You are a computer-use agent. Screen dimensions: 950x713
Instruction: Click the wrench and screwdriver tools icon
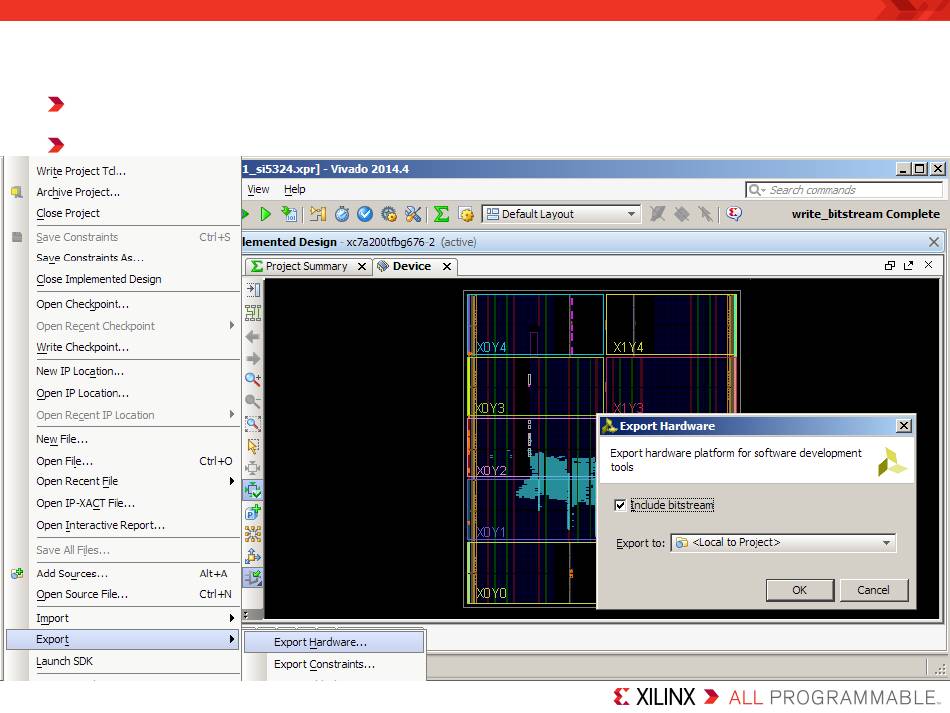[413, 214]
